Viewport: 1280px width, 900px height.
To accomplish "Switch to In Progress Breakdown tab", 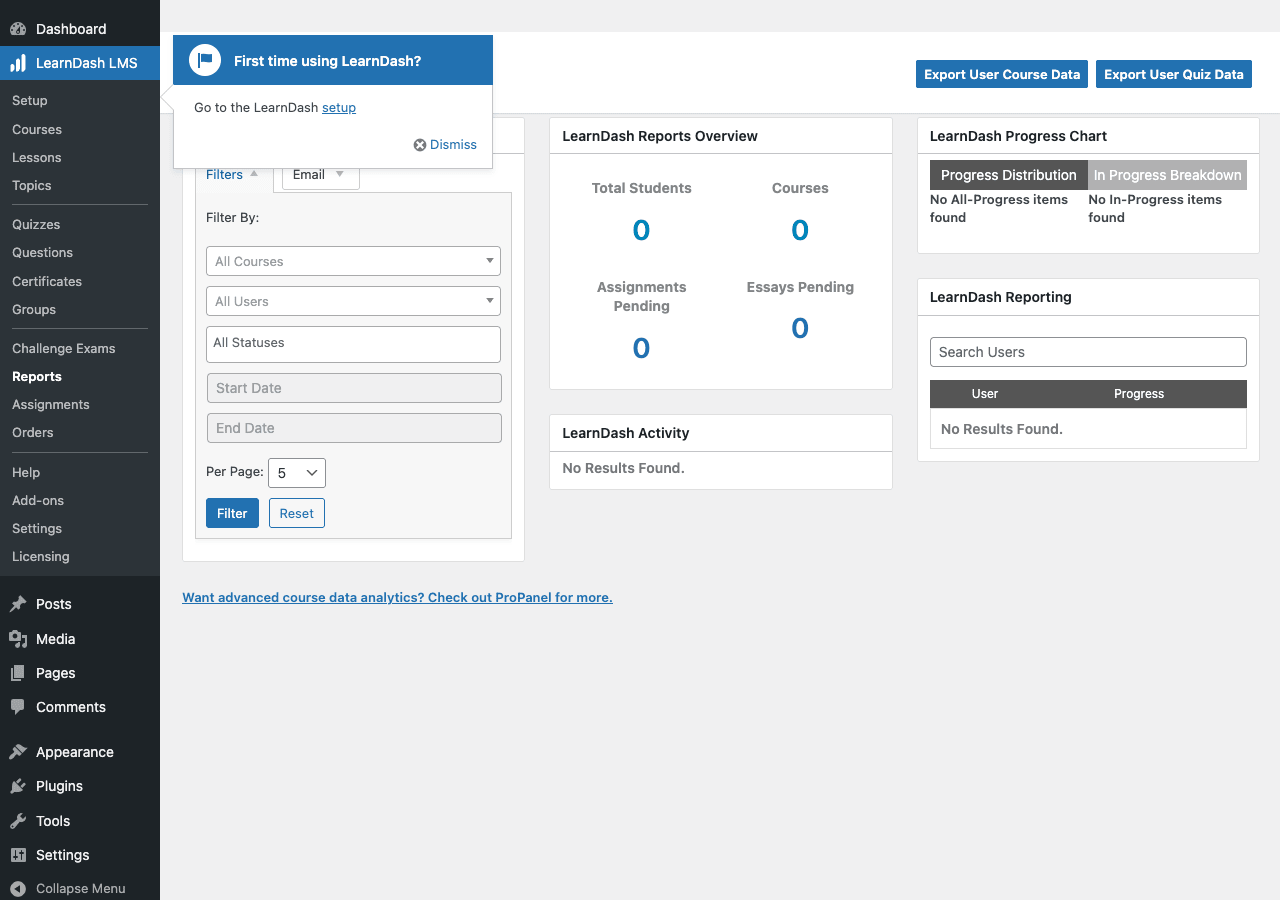I will pyautogui.click(x=1168, y=175).
